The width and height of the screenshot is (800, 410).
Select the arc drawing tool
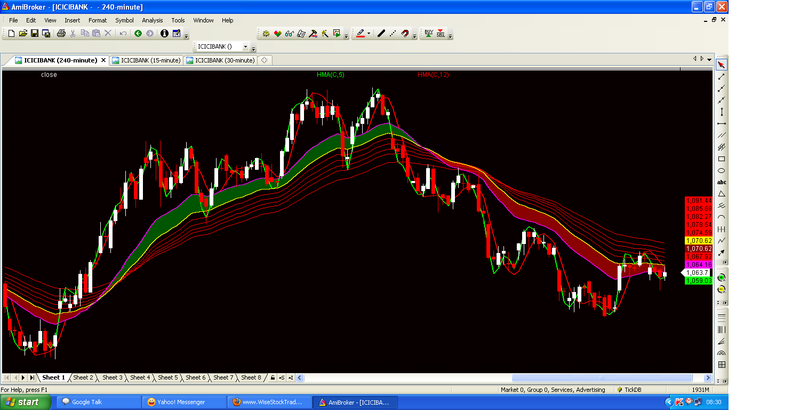point(721,217)
